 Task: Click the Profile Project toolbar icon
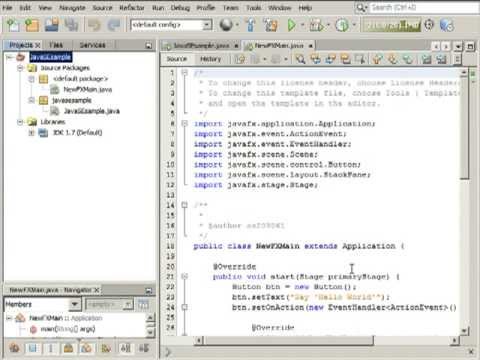tap(342, 25)
